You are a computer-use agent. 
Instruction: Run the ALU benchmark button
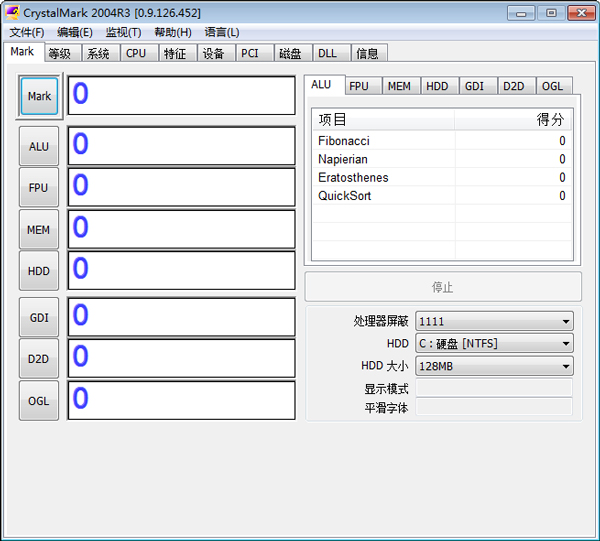pyautogui.click(x=39, y=146)
